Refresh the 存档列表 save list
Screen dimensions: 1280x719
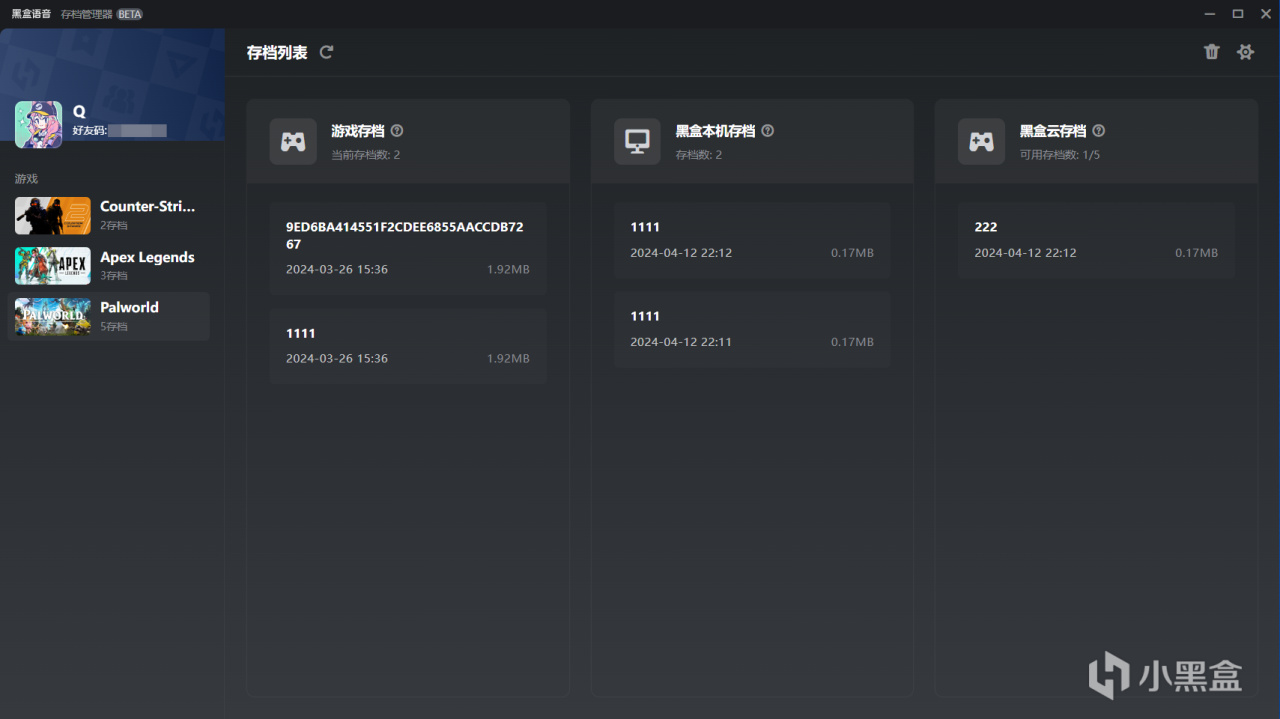326,52
